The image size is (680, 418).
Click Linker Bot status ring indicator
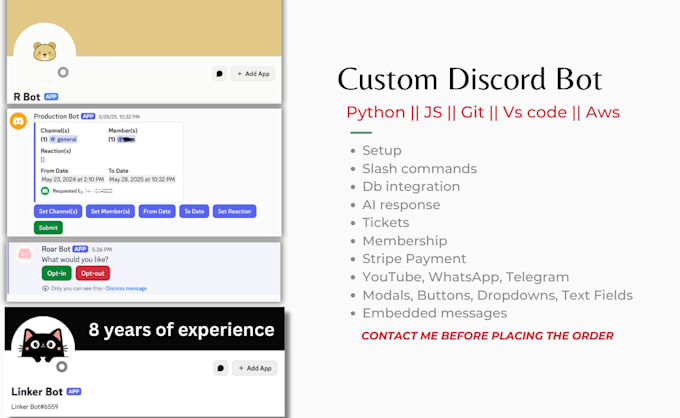[62, 367]
